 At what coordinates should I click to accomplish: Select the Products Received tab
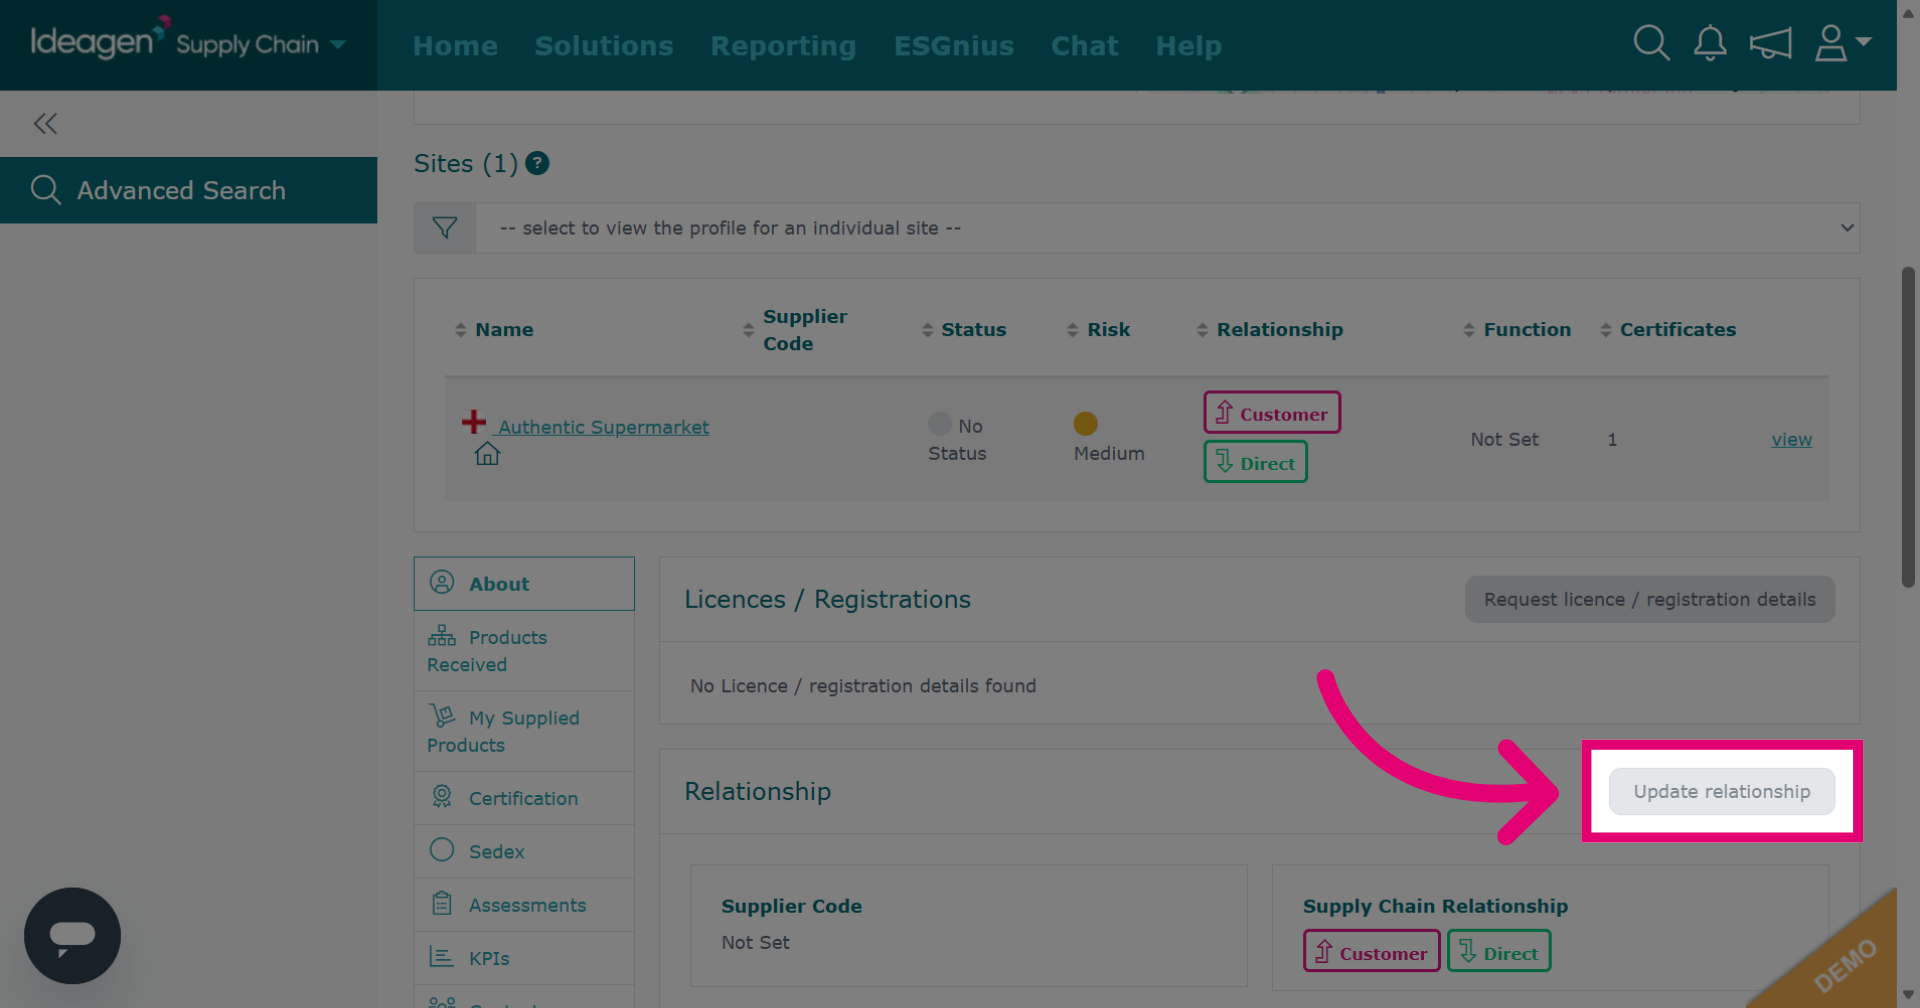524,651
